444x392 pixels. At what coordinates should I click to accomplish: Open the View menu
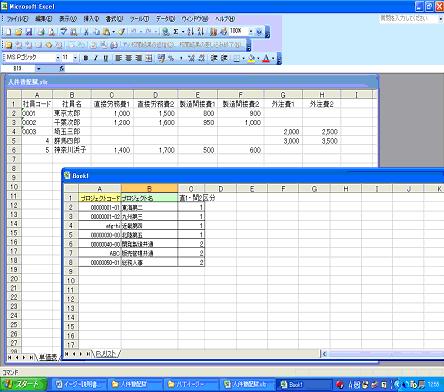[68, 19]
